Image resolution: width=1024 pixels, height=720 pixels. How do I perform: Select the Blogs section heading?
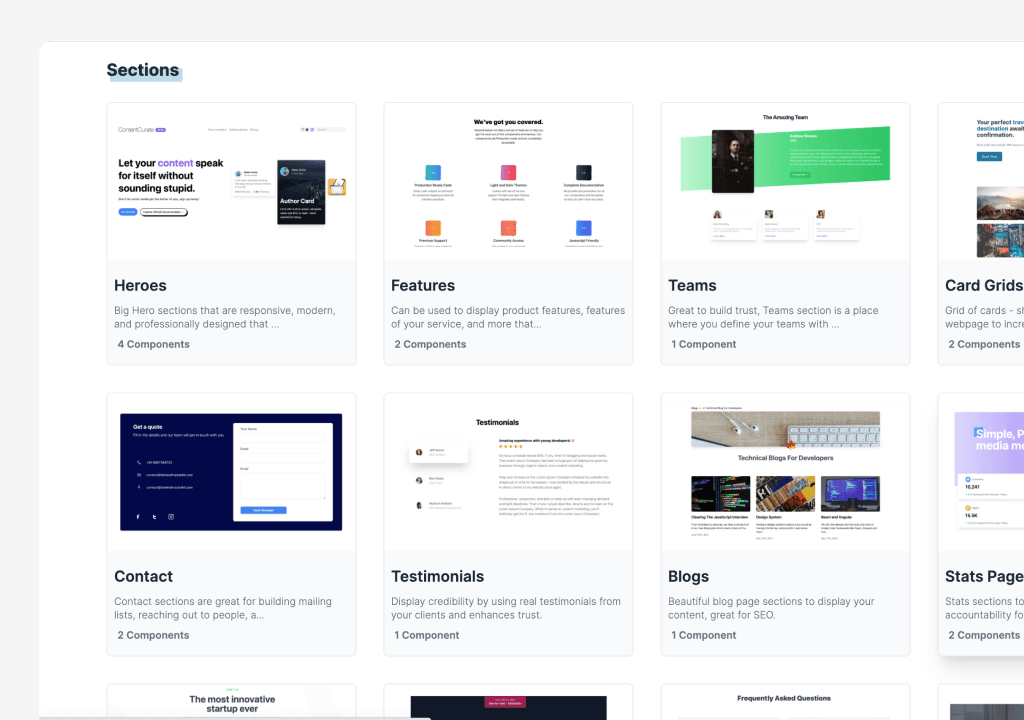[688, 577]
